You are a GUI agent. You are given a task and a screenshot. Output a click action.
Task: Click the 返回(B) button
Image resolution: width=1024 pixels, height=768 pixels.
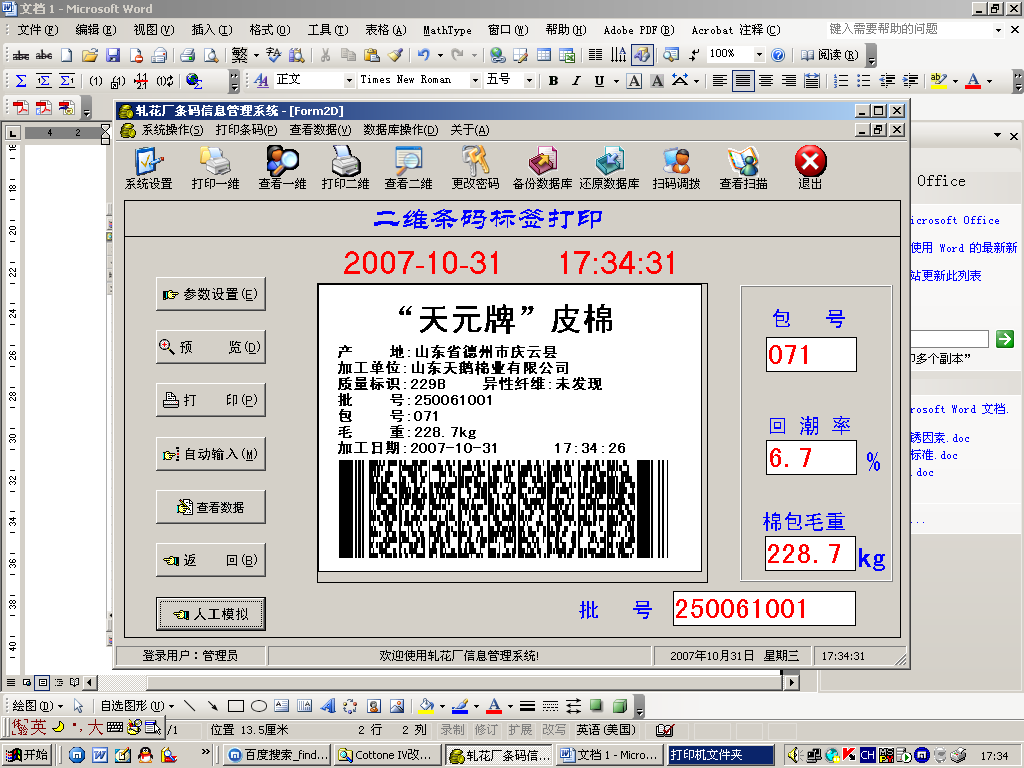(x=210, y=560)
